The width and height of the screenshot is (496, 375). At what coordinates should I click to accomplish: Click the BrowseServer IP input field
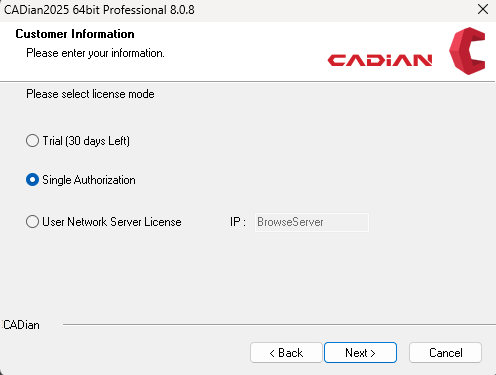[312, 222]
